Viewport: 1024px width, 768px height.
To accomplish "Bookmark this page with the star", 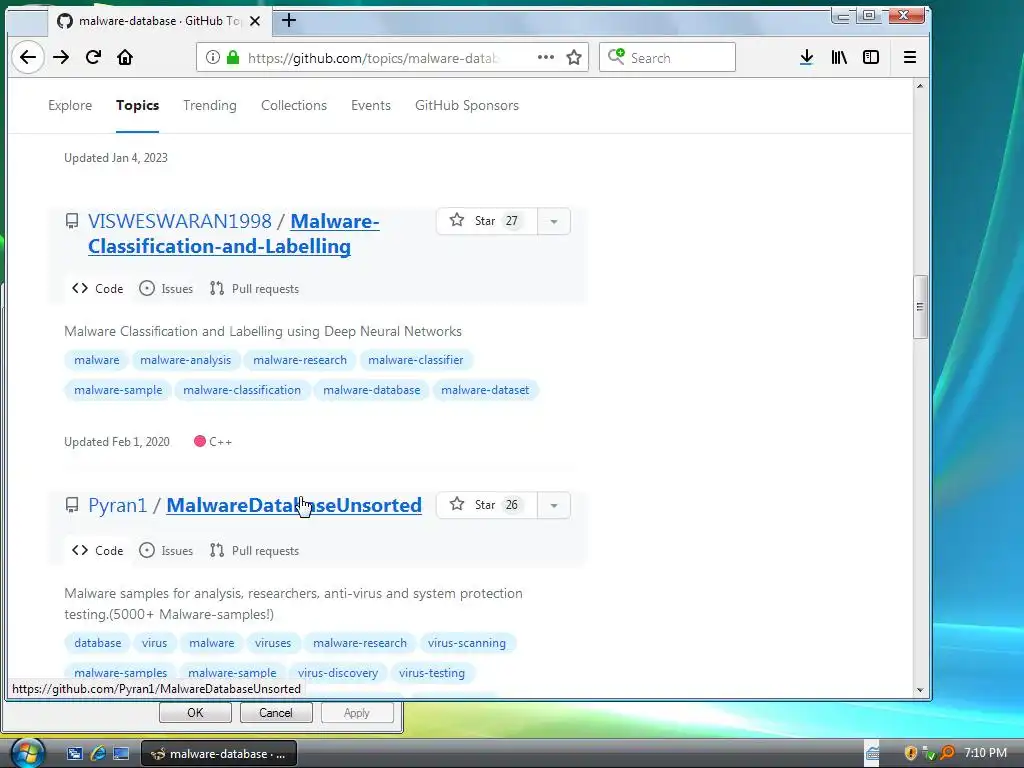I will [574, 57].
